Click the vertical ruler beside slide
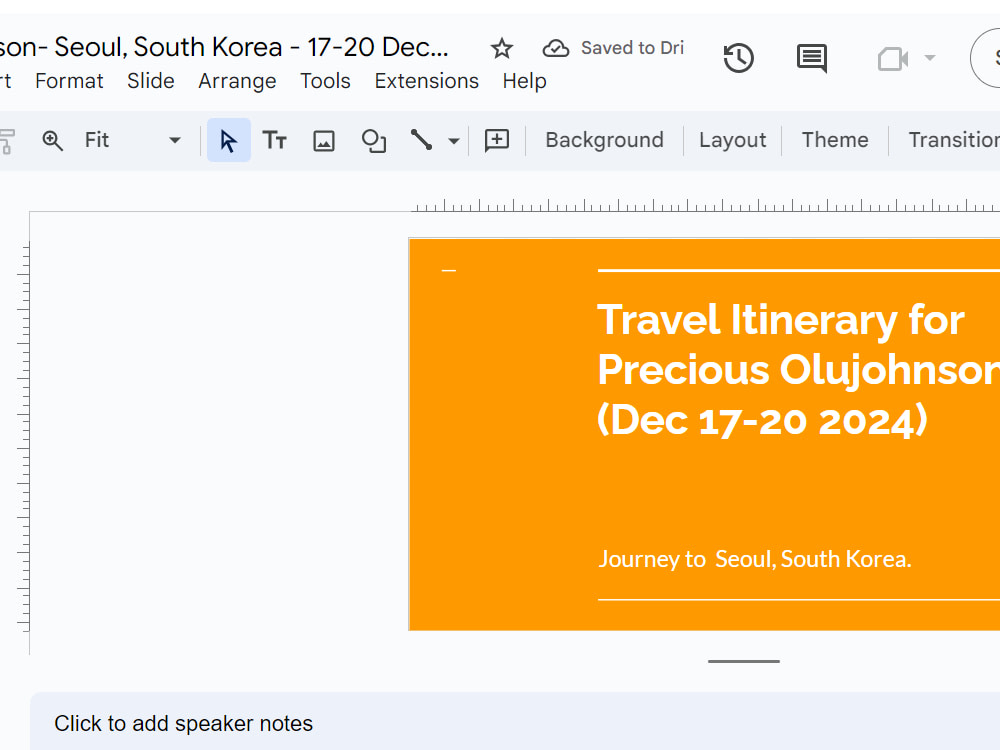This screenshot has height=750, width=1000. (x=24, y=436)
